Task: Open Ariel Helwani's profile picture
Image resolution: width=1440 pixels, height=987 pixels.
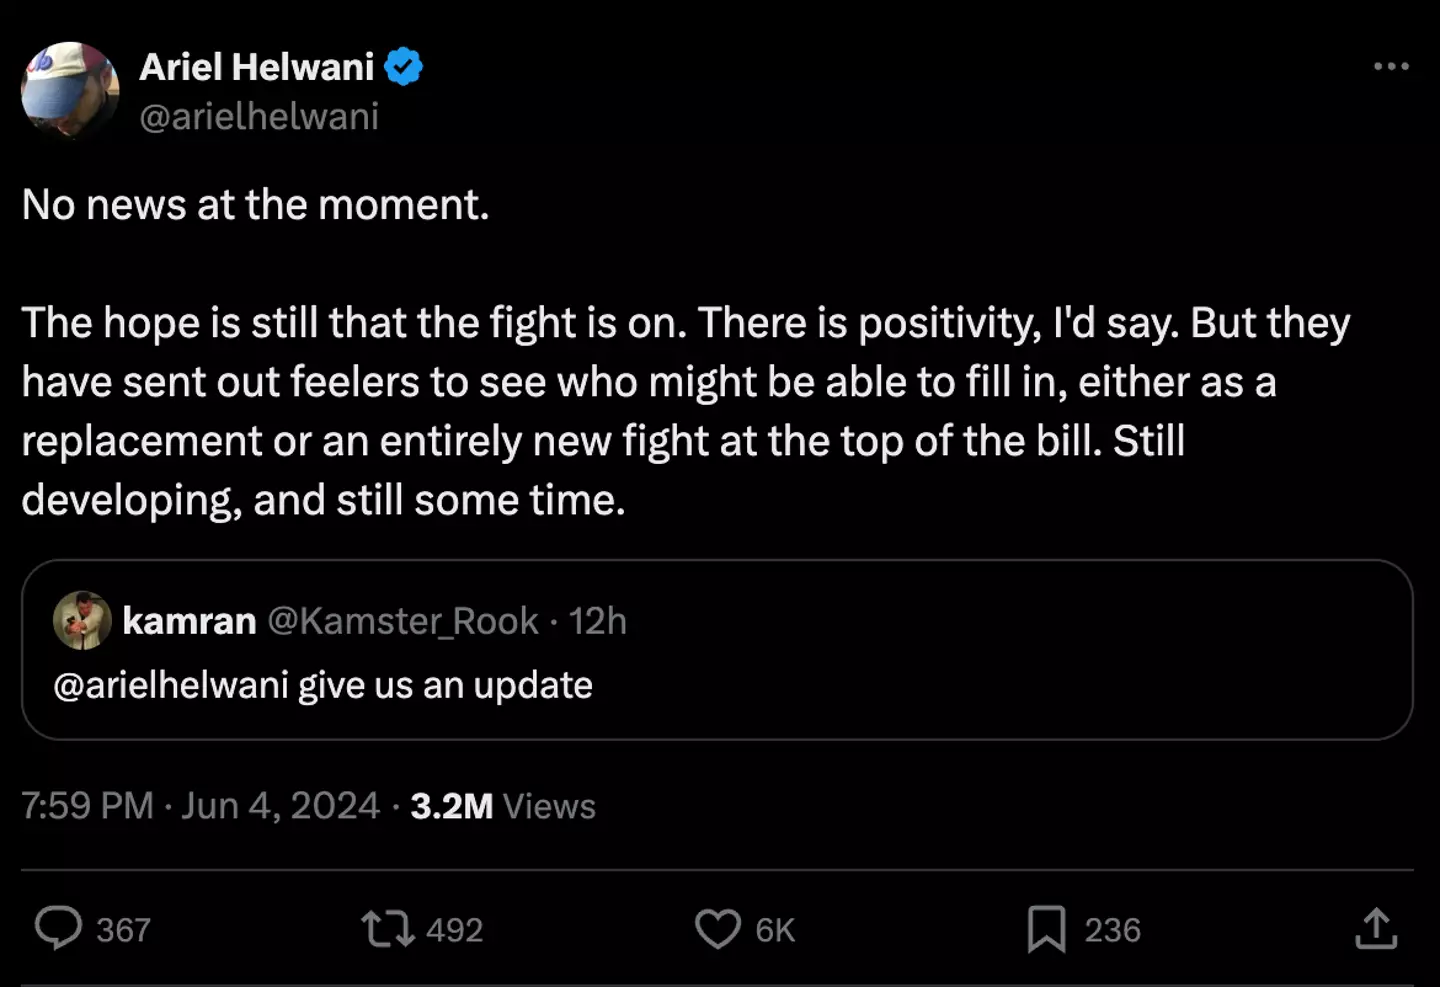Action: (x=70, y=90)
